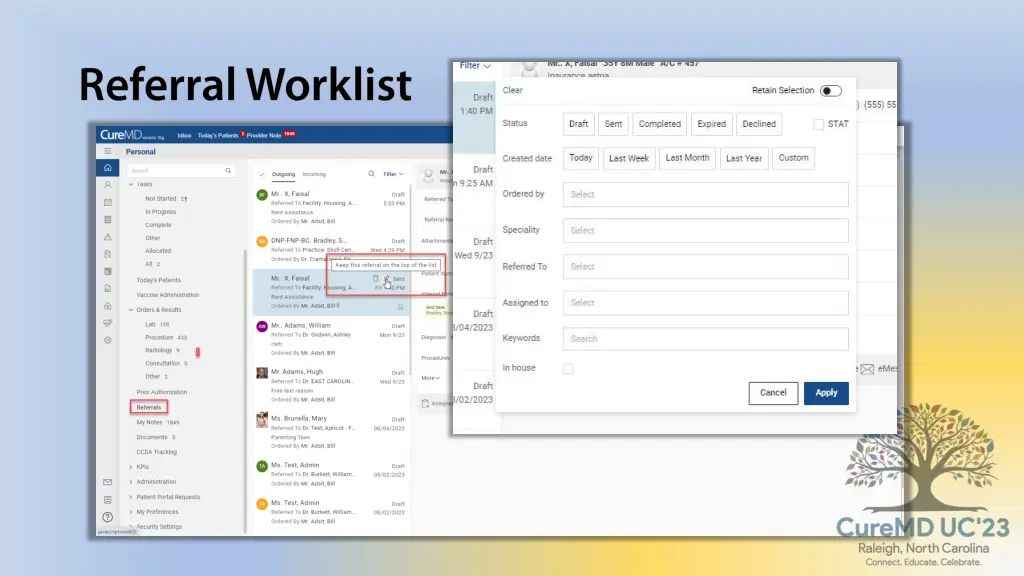Open CCDA Tracking in the left tree
Image resolution: width=1024 pixels, height=576 pixels.
tap(157, 452)
